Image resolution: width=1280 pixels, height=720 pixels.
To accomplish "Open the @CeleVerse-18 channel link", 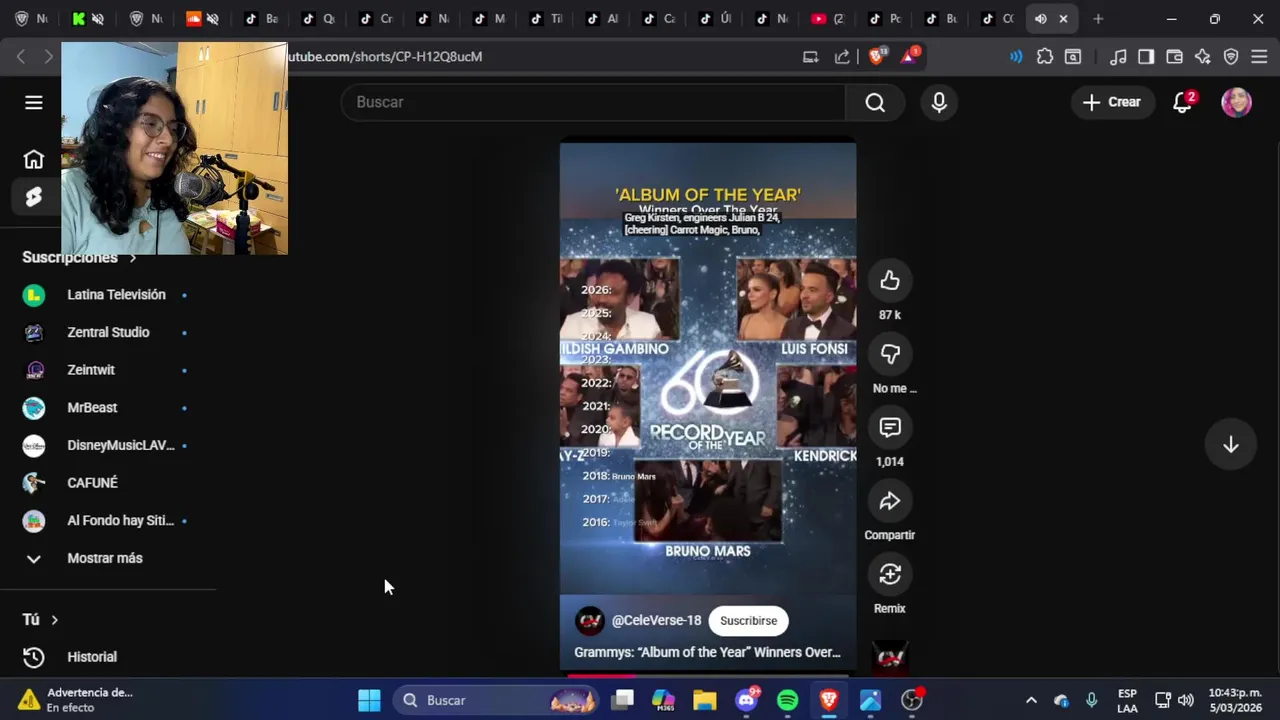I will click(656, 620).
